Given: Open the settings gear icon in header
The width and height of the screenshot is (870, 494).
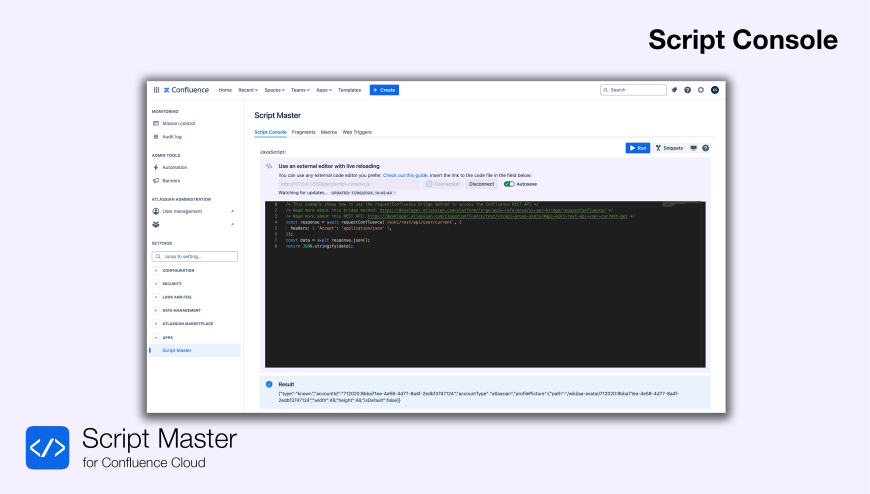Looking at the screenshot, I should (701, 90).
